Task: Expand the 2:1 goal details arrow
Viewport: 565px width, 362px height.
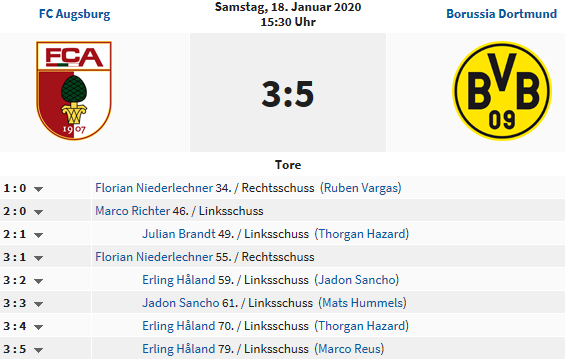Action: [x=39, y=235]
